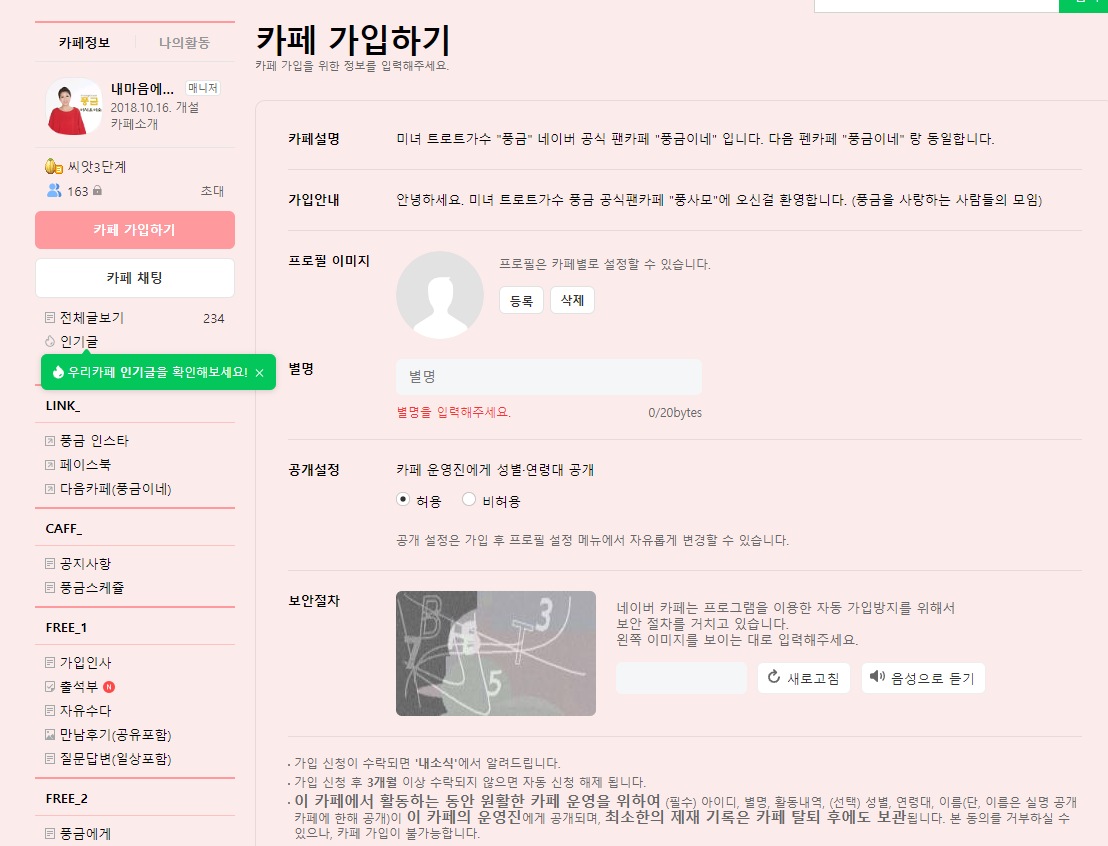Click the board icon beside 공지사항
Screen dimensions: 1108x846
[49, 564]
